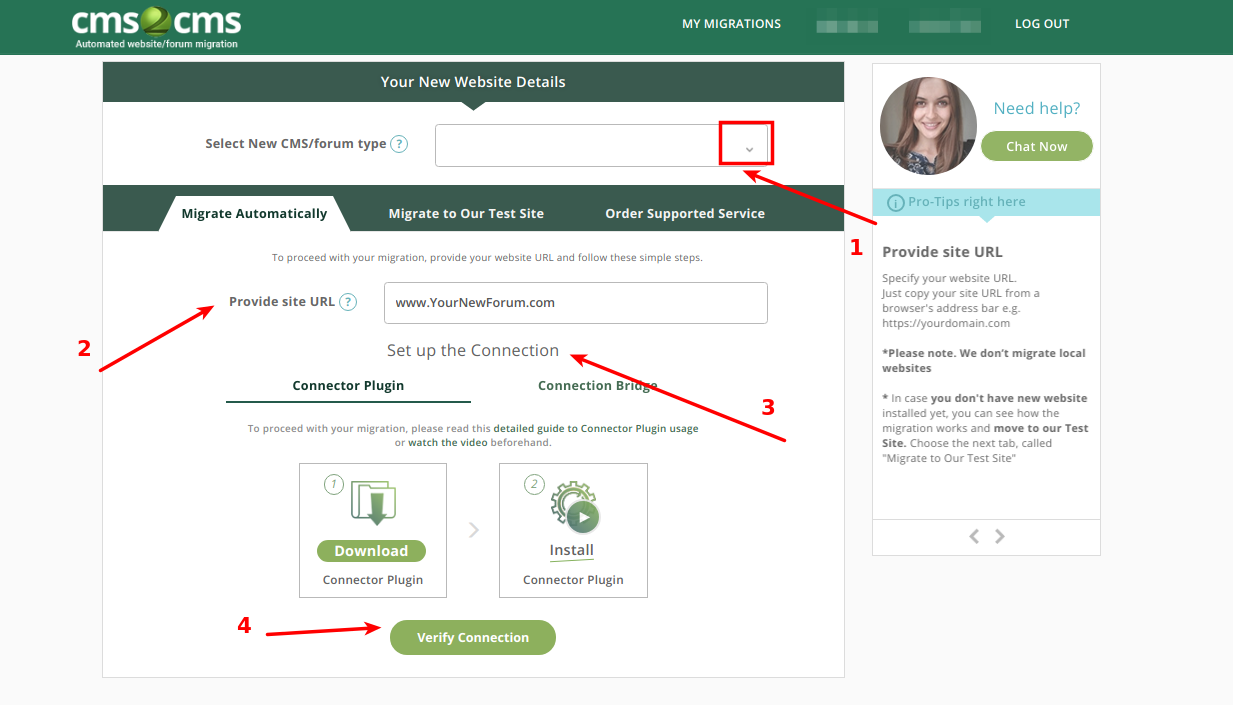Click LOG OUT in header
This screenshot has height=705, width=1233.
(x=1042, y=24)
